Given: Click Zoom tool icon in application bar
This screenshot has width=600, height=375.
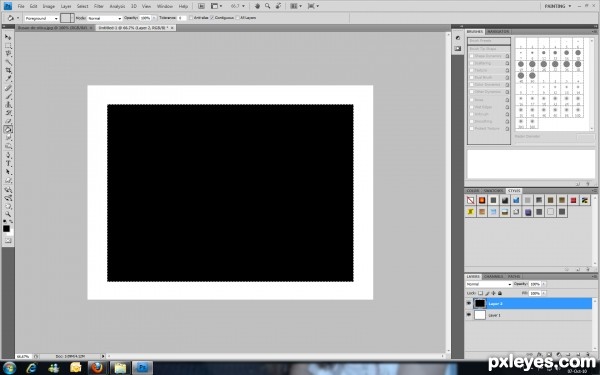Looking at the screenshot, I should [267, 6].
